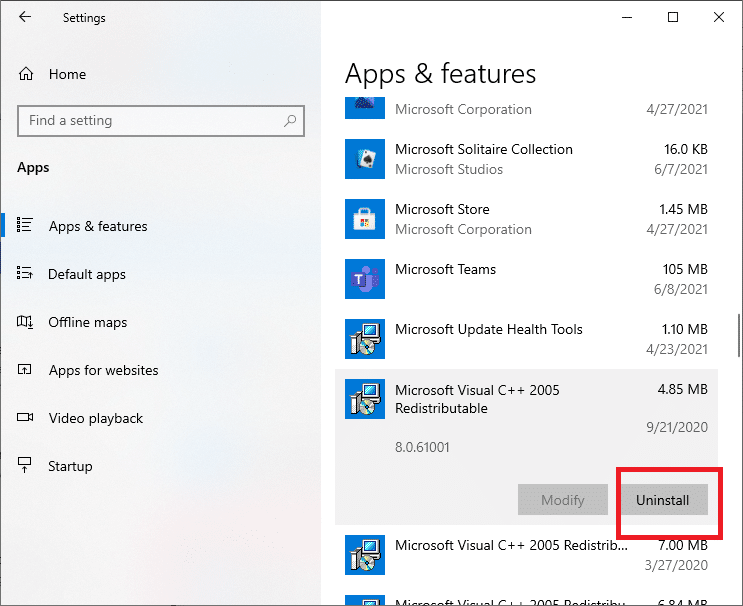This screenshot has width=743, height=606.
Task: Click the Microsoft Store bag icon
Action: pyautogui.click(x=365, y=219)
